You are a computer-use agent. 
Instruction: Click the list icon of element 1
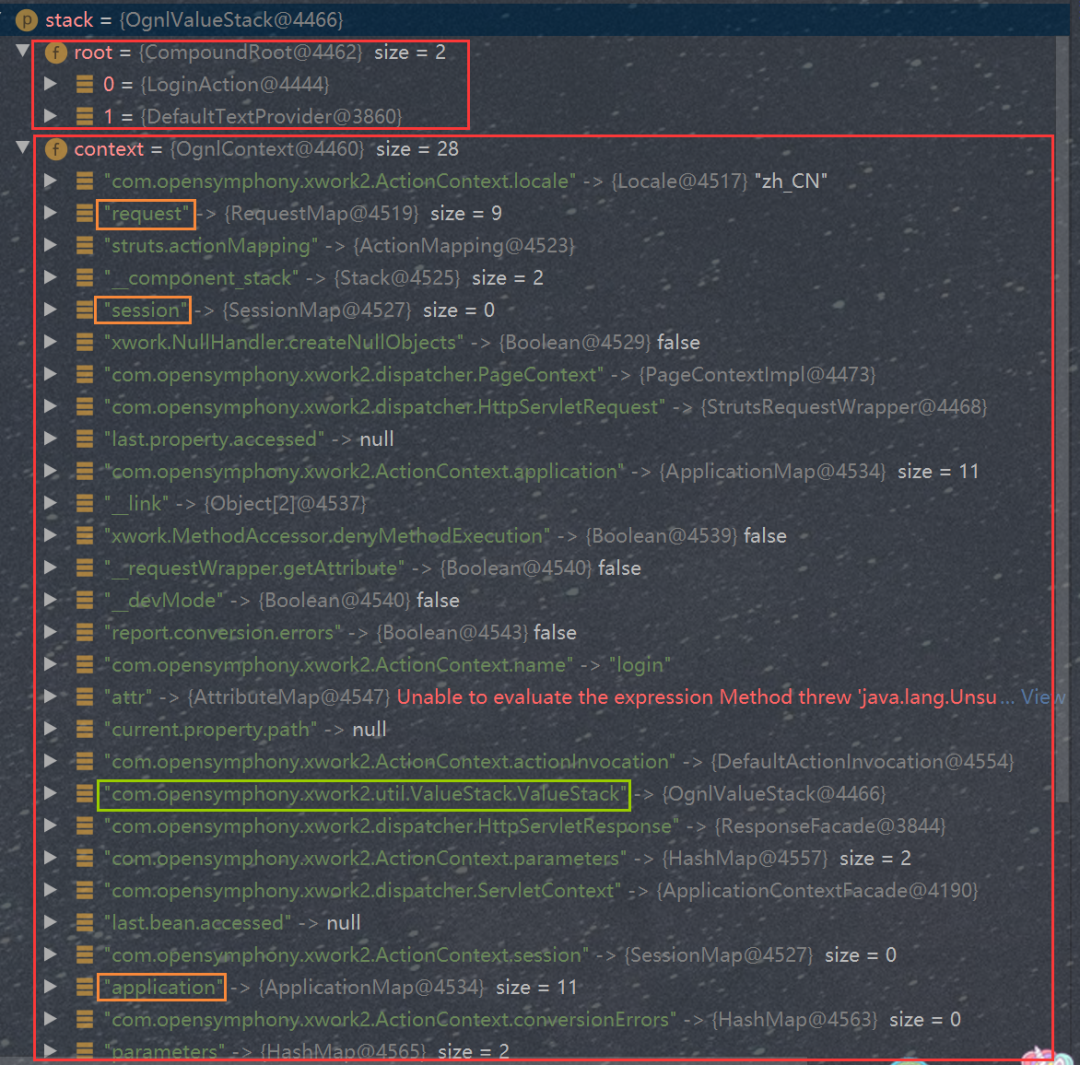tap(85, 116)
